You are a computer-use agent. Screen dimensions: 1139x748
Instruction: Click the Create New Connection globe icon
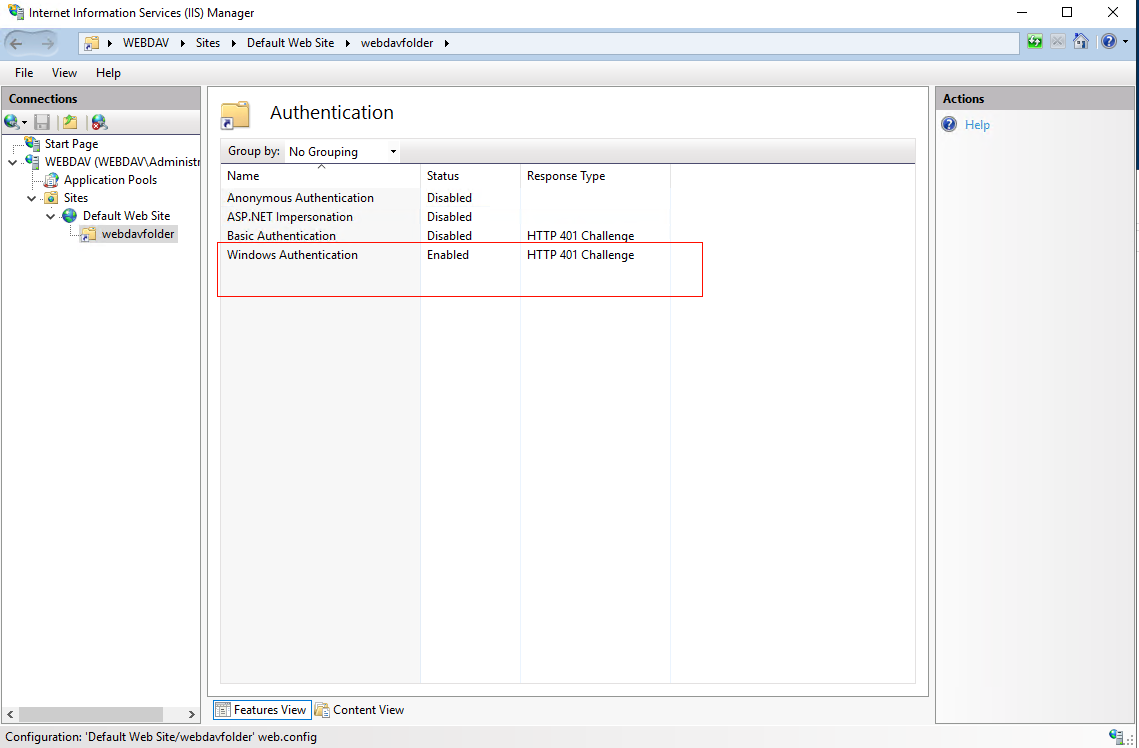tap(12, 122)
